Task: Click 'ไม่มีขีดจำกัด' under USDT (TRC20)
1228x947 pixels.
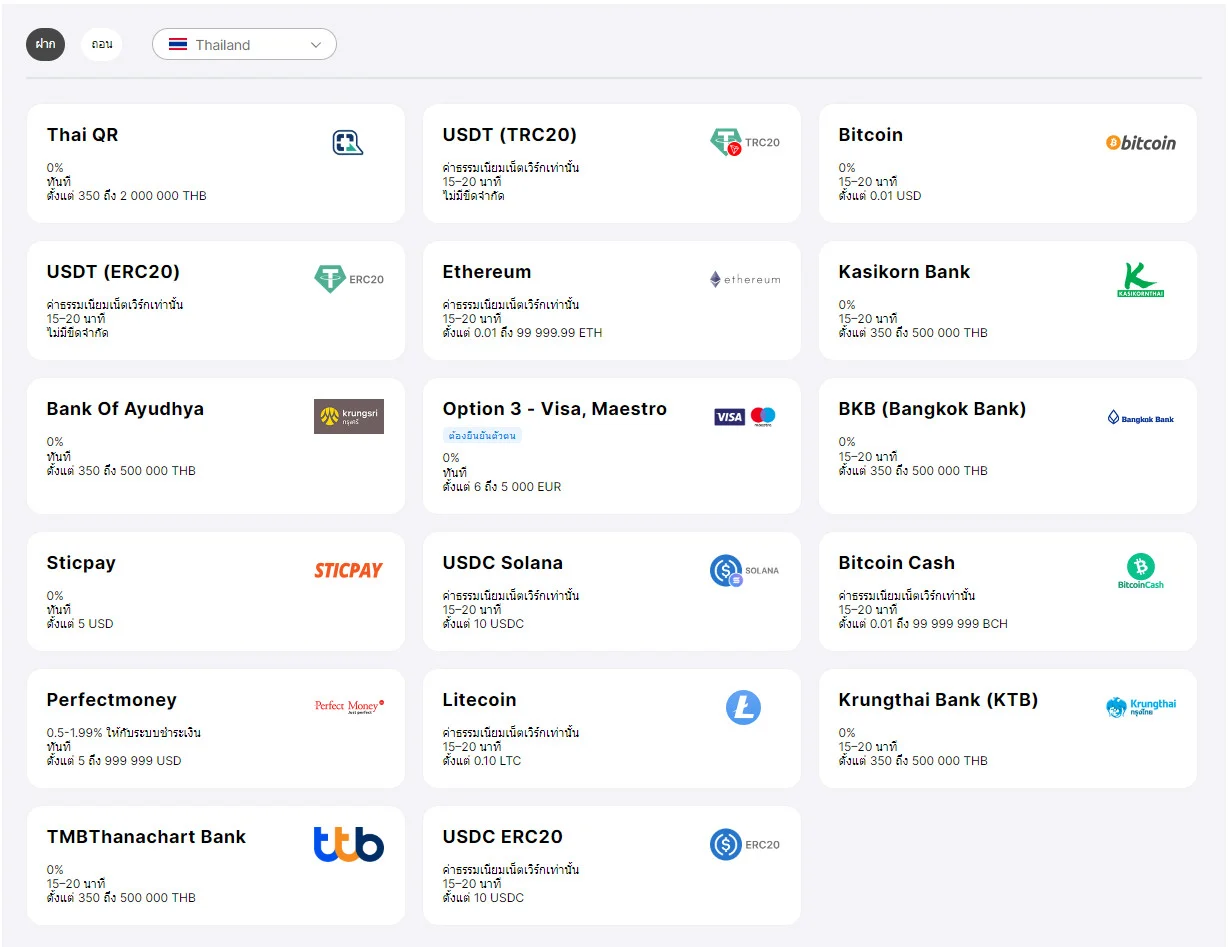Action: click(x=473, y=196)
